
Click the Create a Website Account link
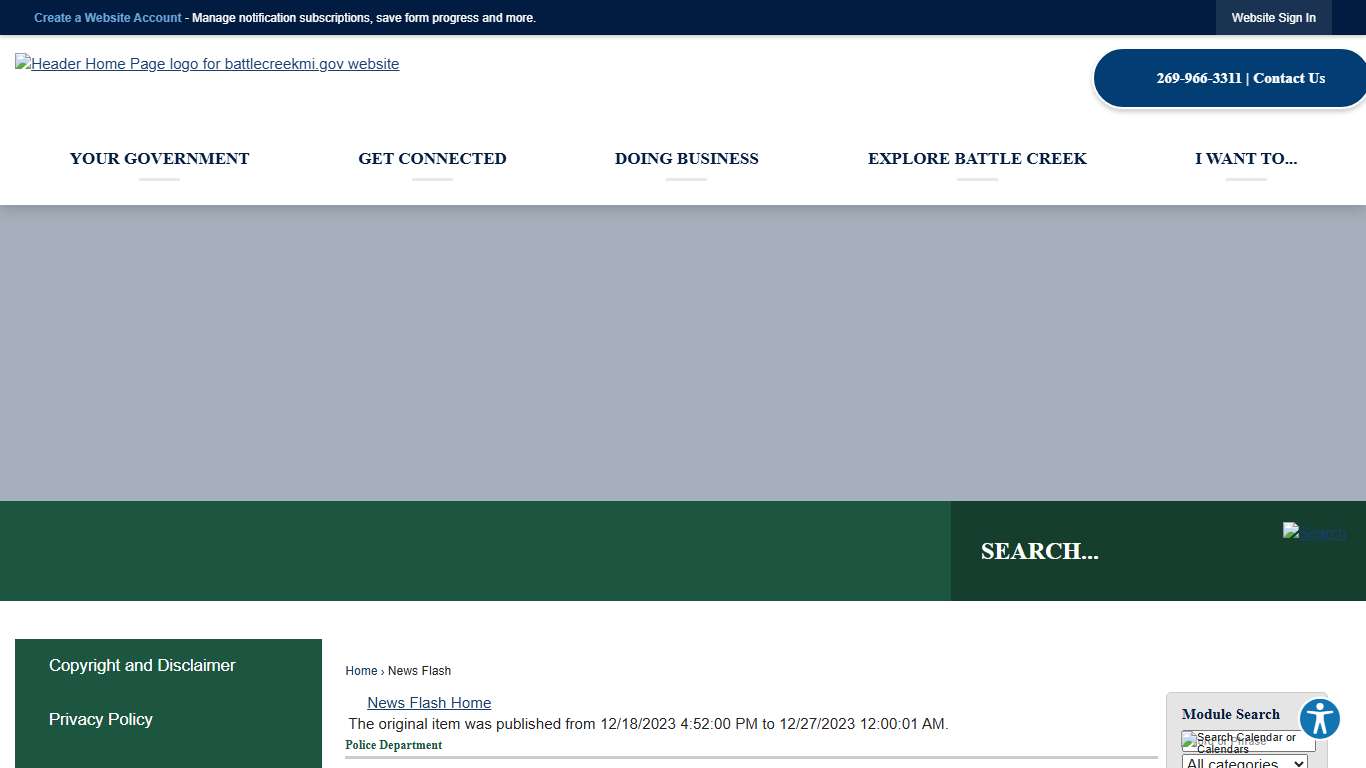[108, 18]
